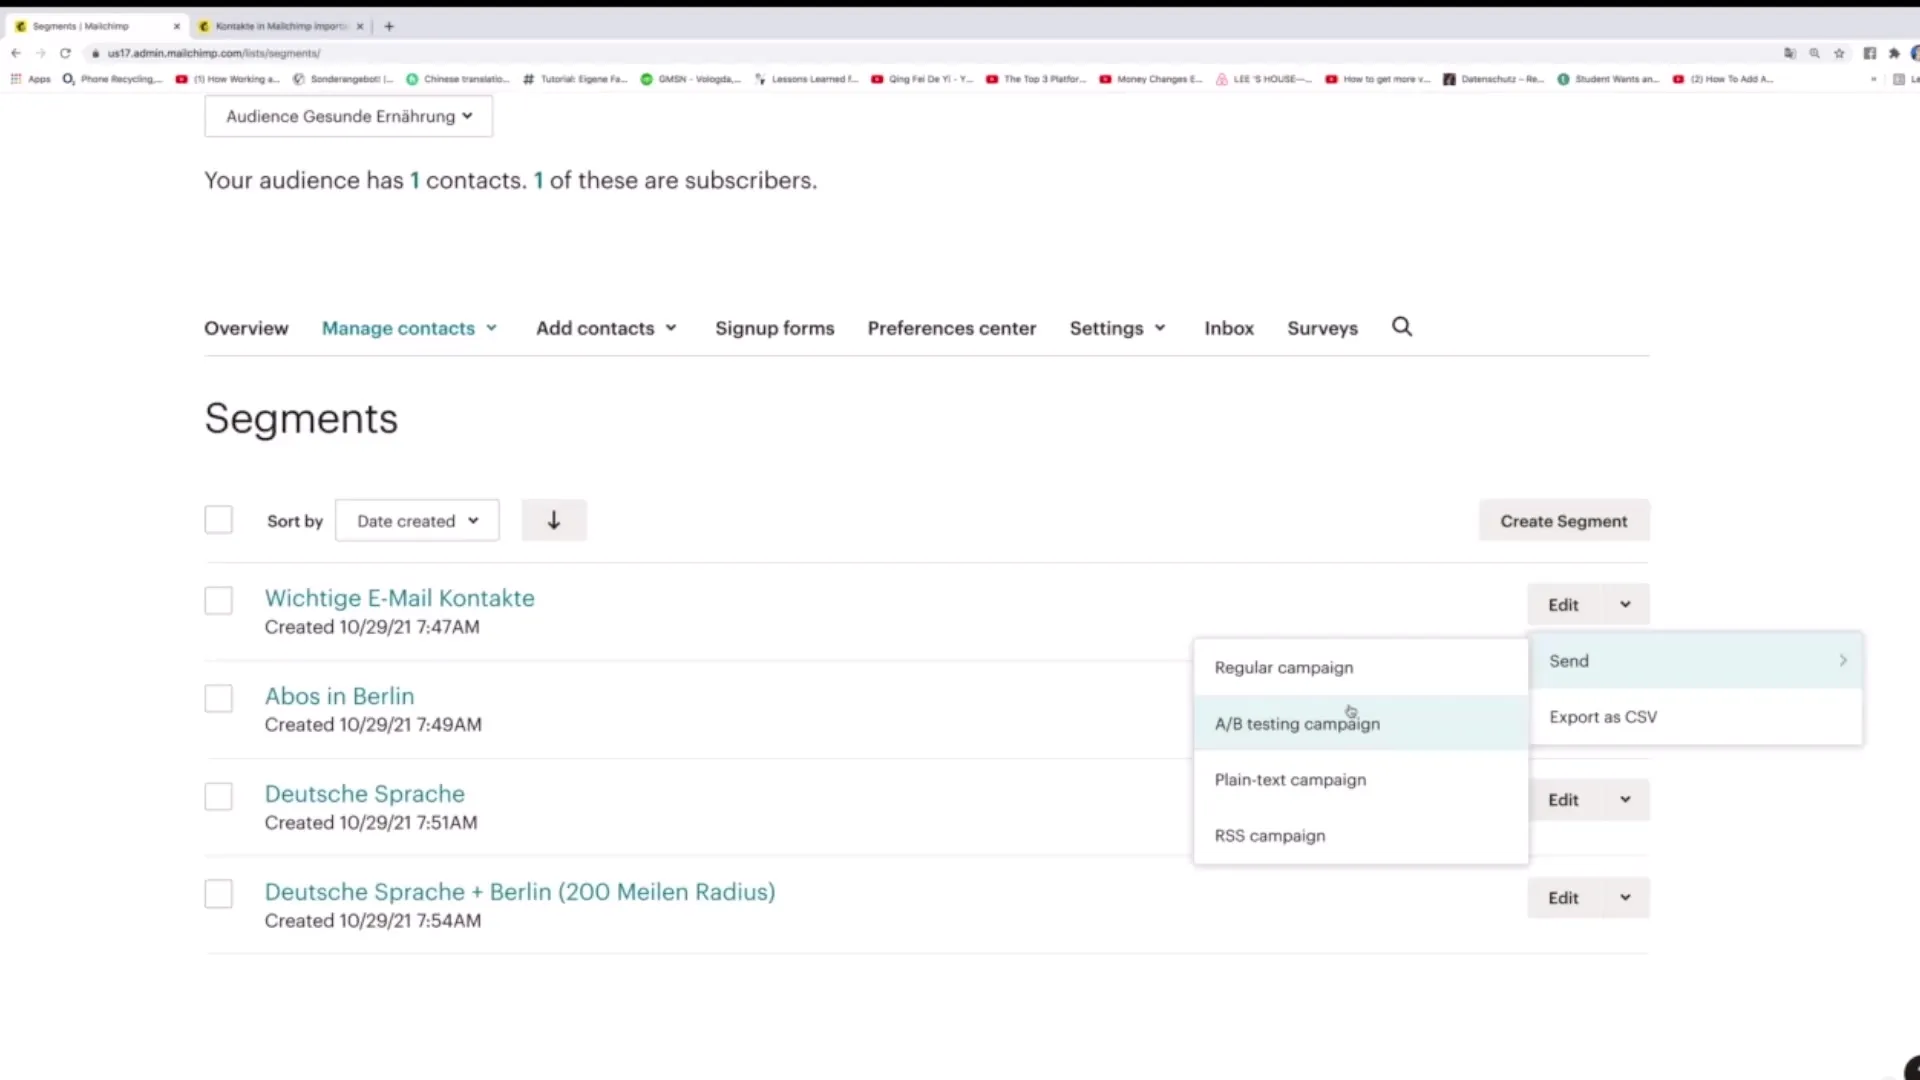Open the Sonderangebot bookmark
Screen dimensions: 1920x1080
343,79
